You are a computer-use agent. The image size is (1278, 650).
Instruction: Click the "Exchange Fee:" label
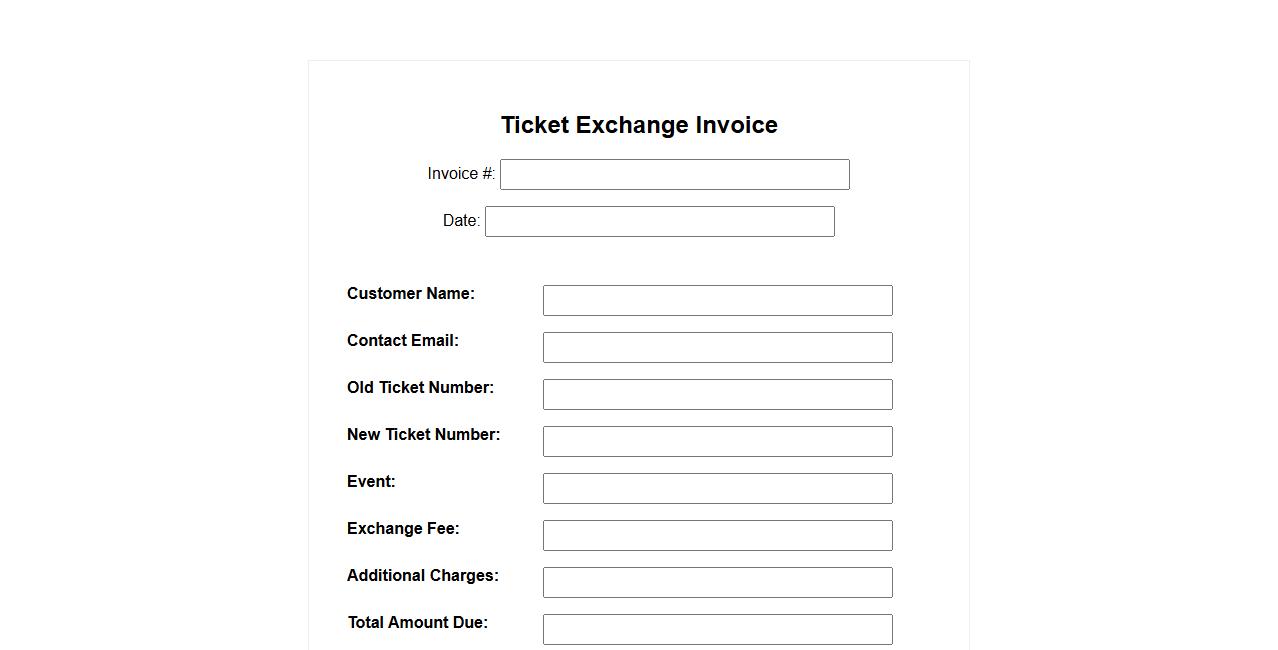[x=403, y=529]
